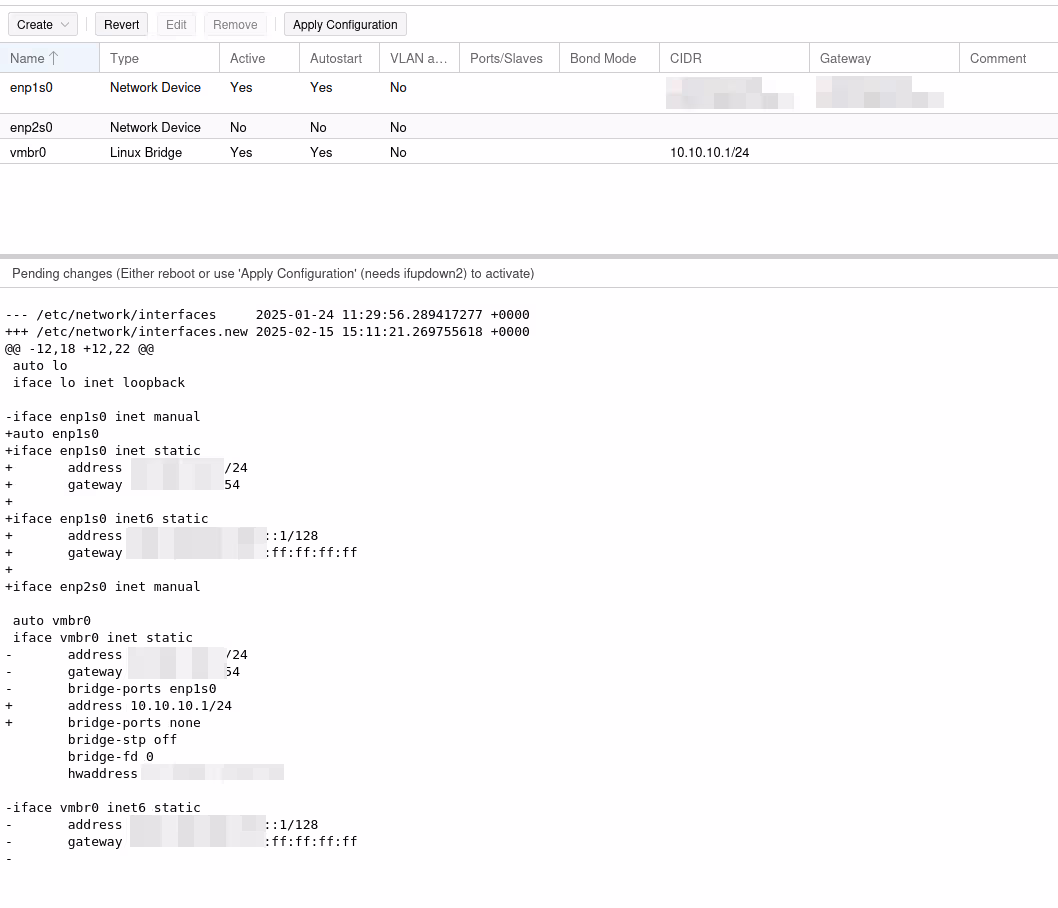Click the Revert button

pyautogui.click(x=121, y=25)
